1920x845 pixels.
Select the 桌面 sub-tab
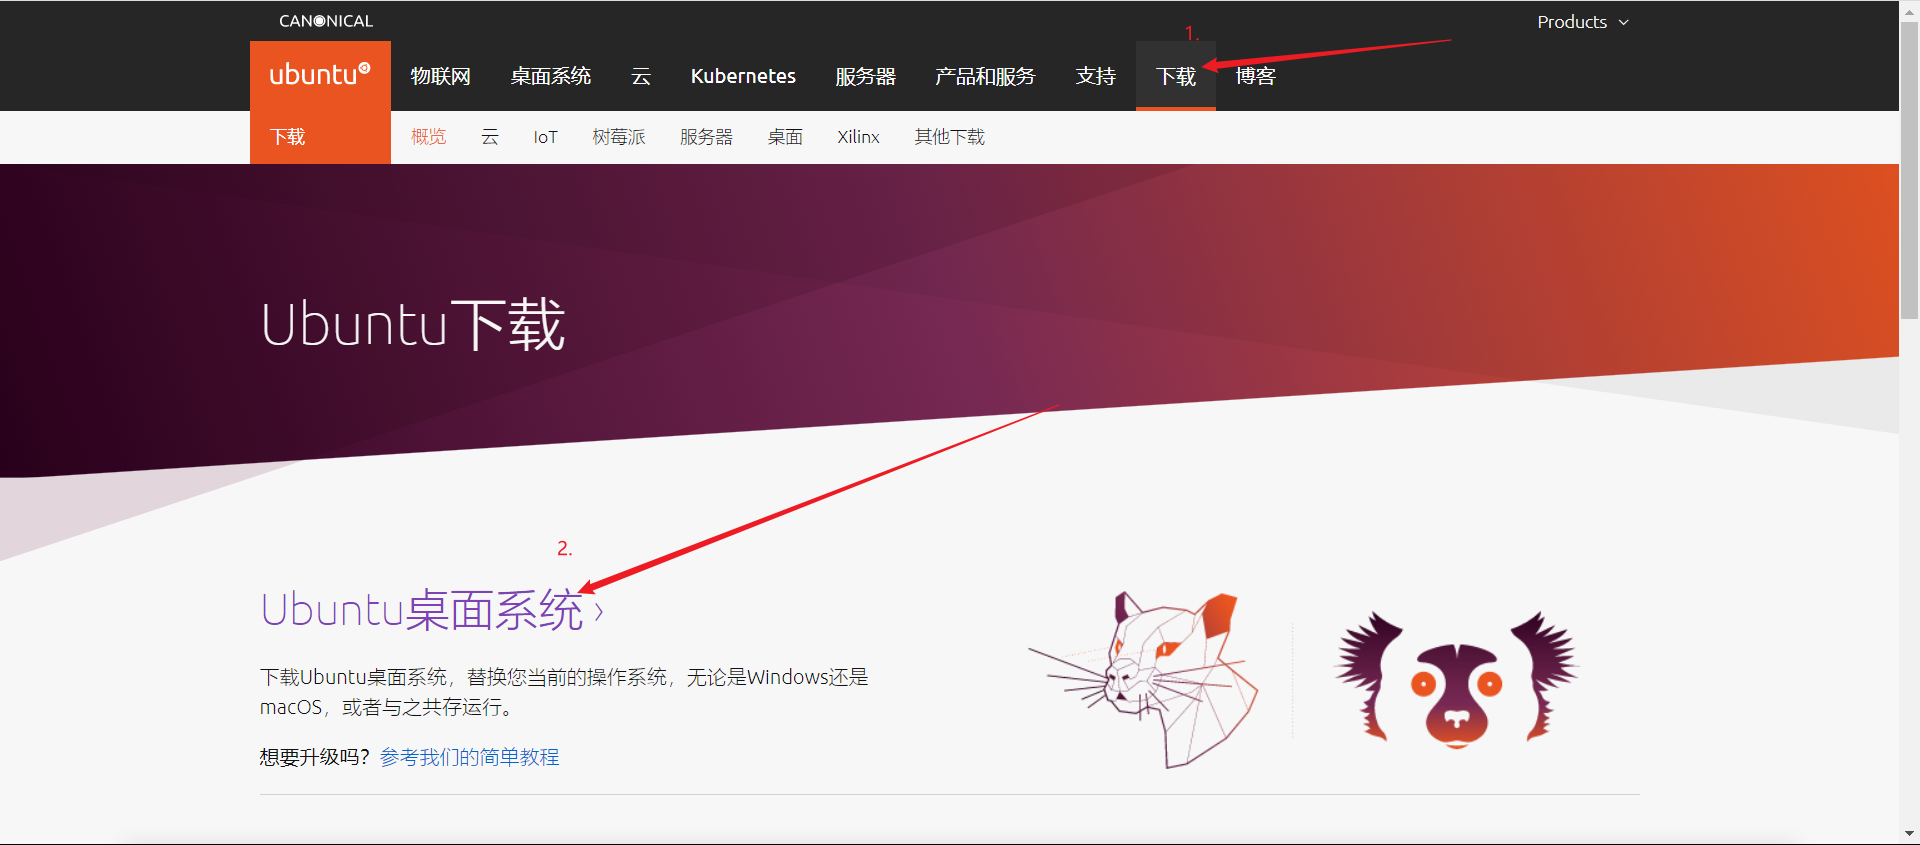coord(785,137)
